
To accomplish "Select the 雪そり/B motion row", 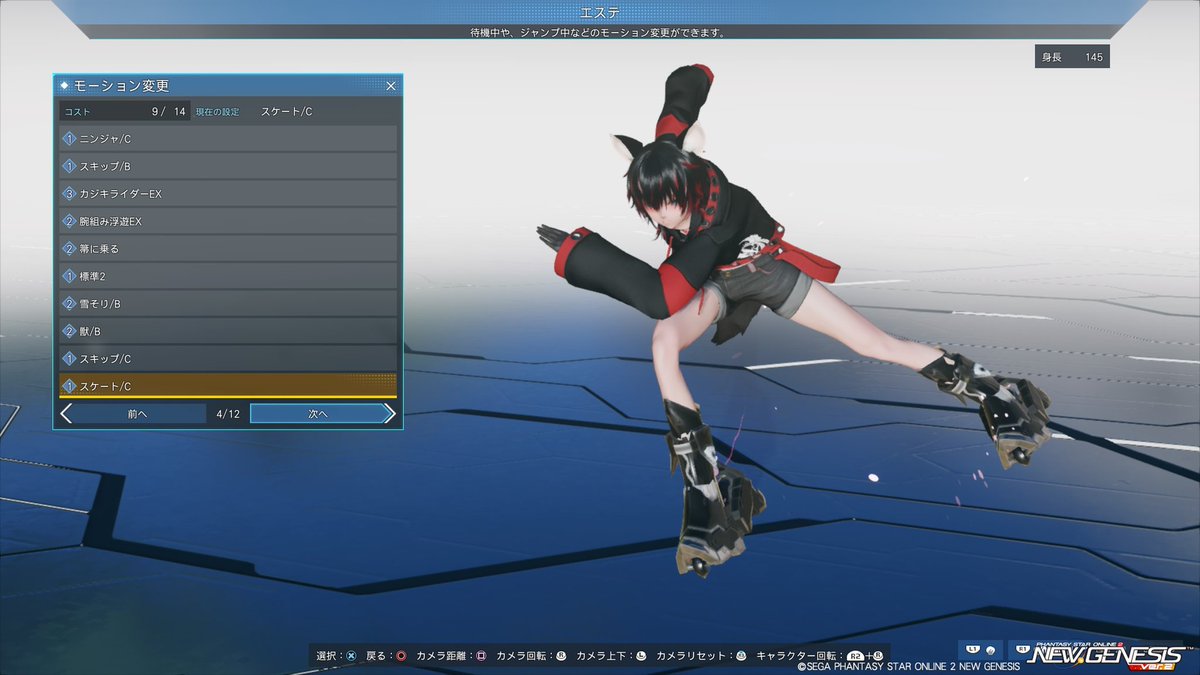I will pyautogui.click(x=228, y=303).
